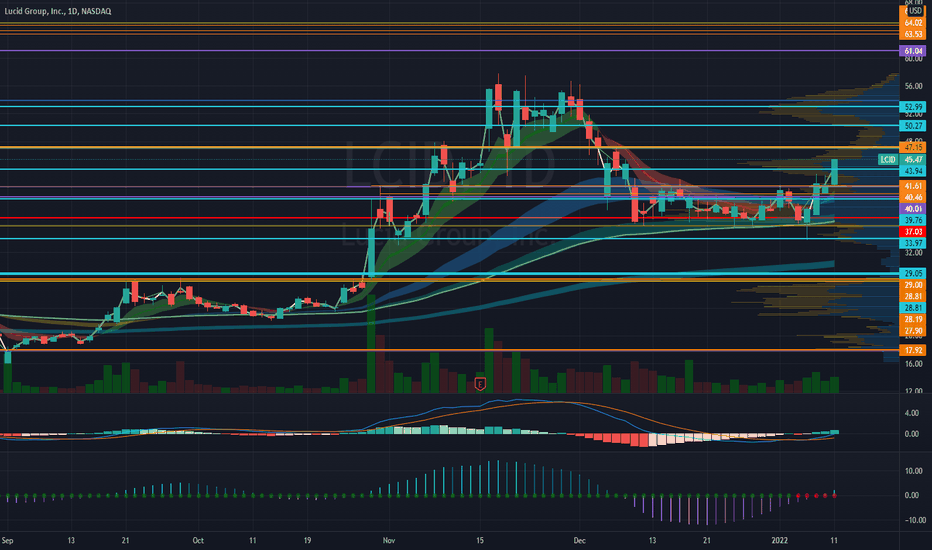Select the orange 28.19 price level label

pos(913,319)
